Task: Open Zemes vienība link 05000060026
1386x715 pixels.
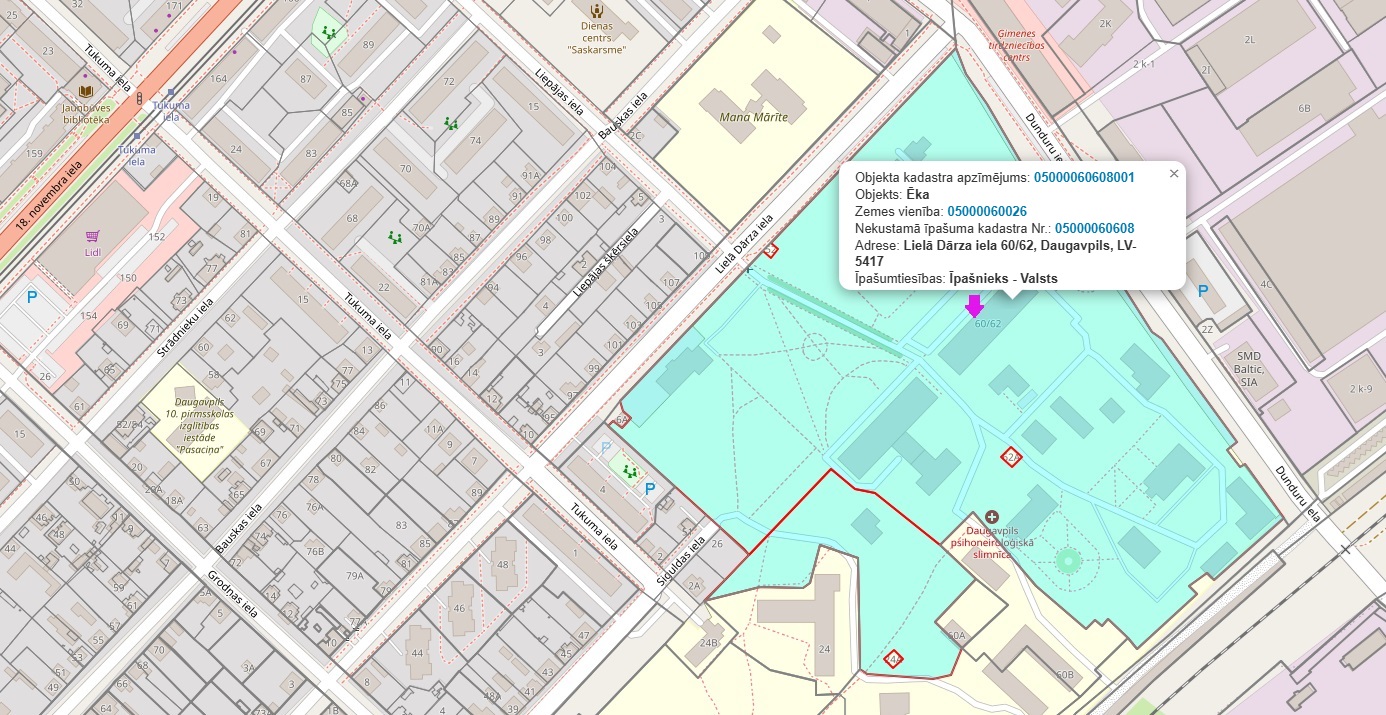Action: pos(987,211)
